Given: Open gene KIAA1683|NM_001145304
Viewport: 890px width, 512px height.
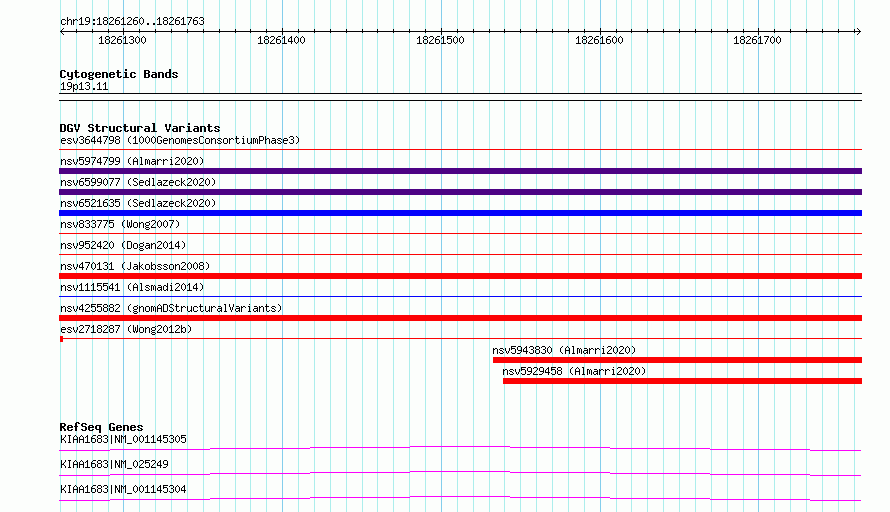Looking at the screenshot, I should point(123,489).
